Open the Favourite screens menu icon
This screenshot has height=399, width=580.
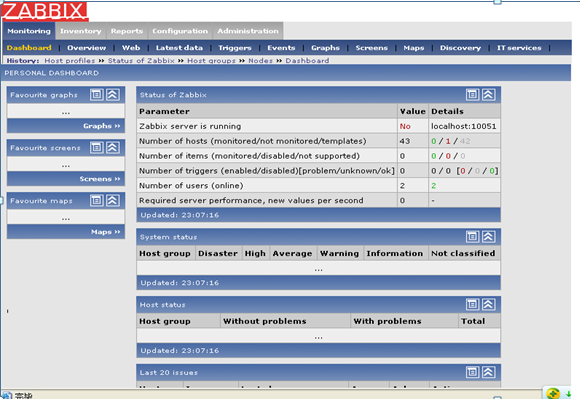(x=97, y=148)
